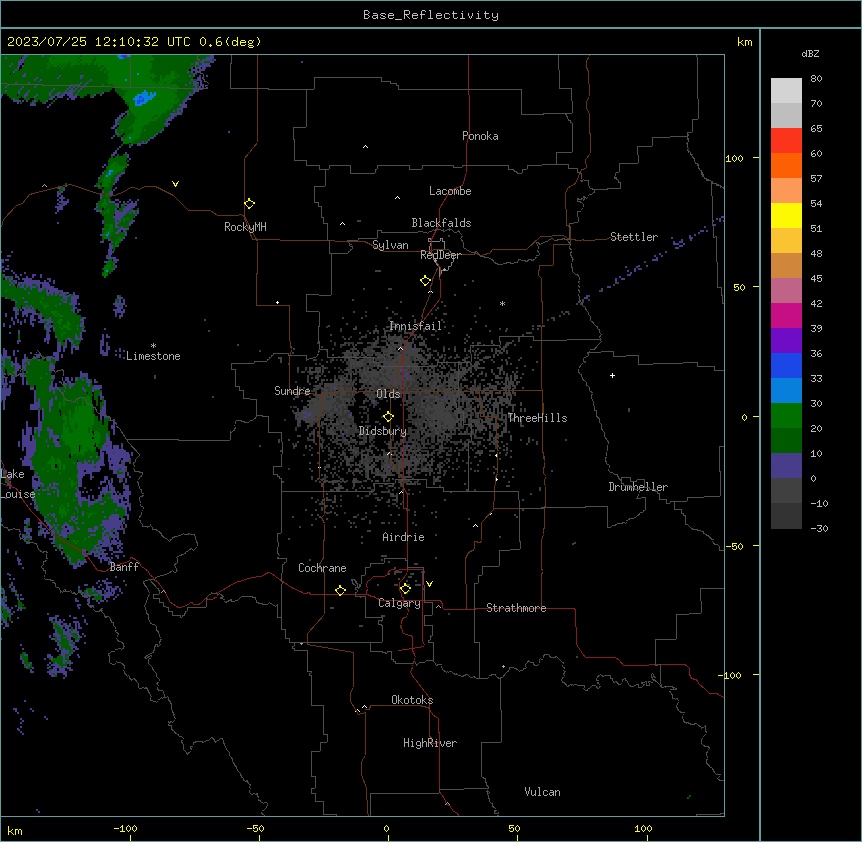Click the Cochrane city label
Screen dimensions: 862x842
coord(322,568)
